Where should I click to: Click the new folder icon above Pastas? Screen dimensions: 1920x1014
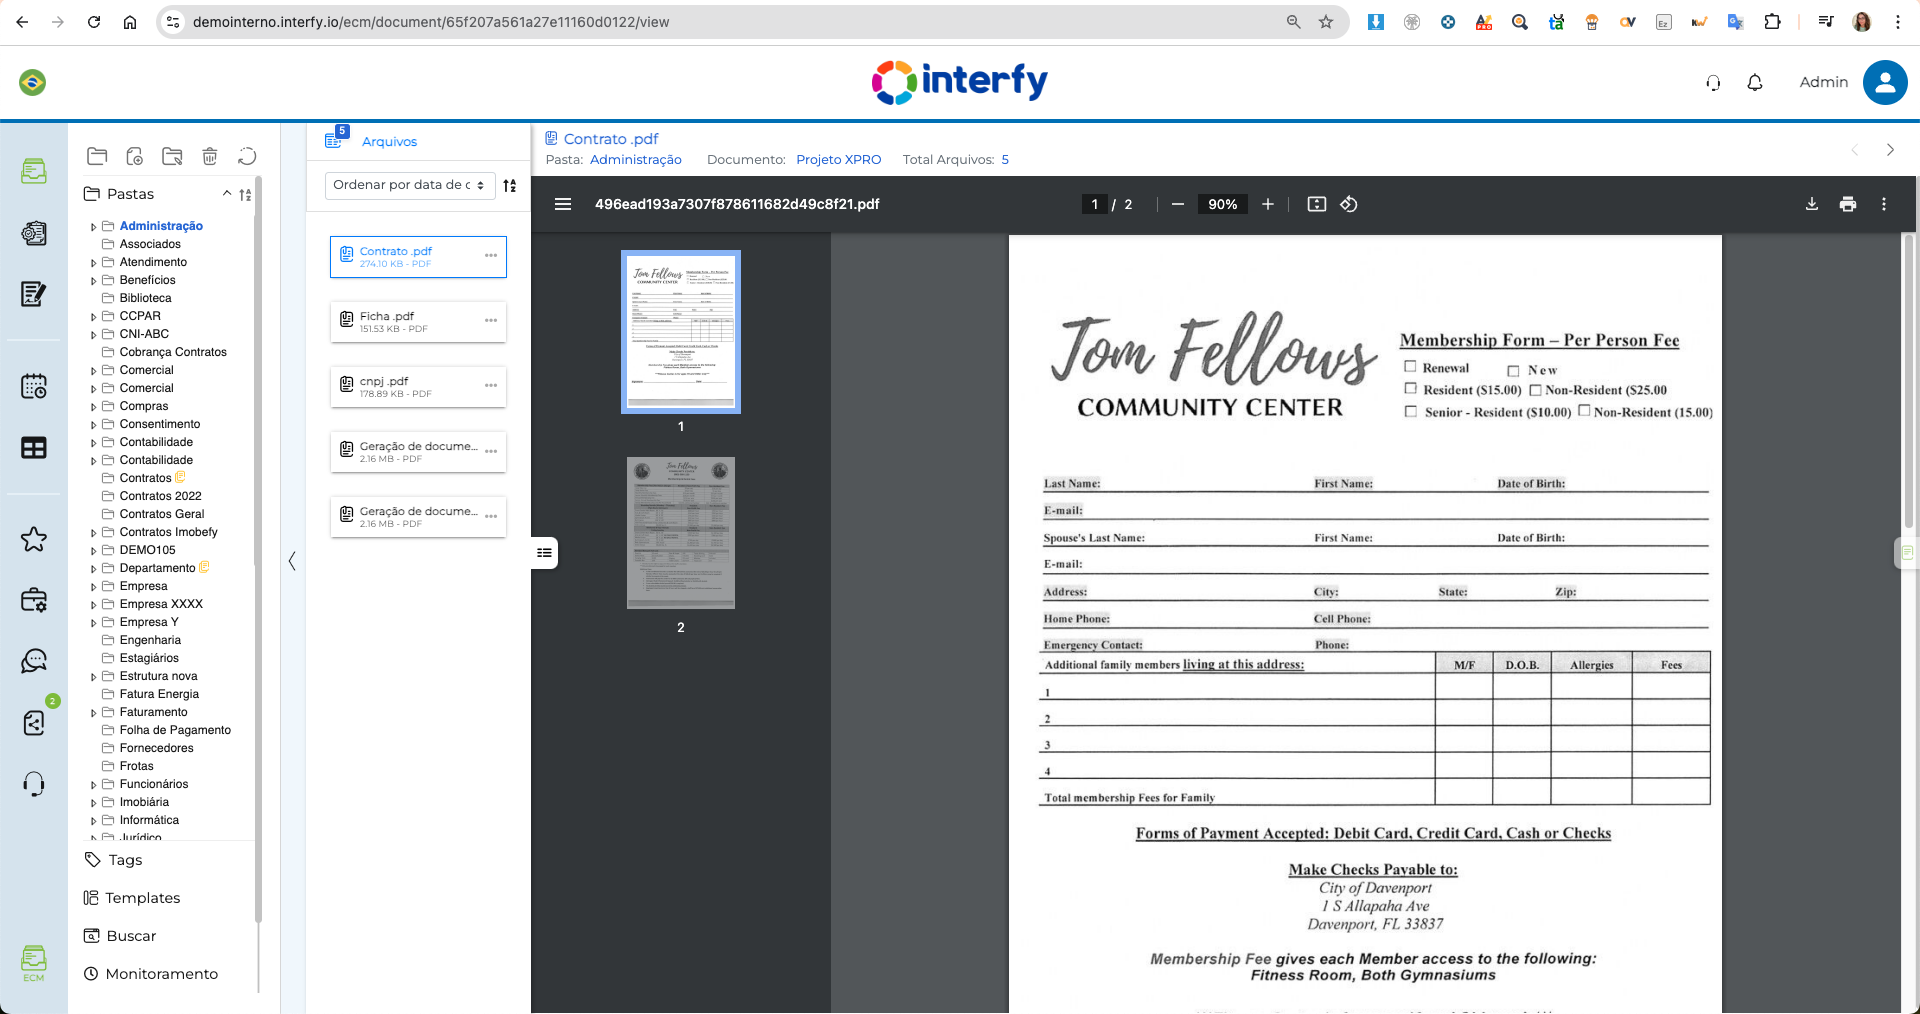[97, 156]
